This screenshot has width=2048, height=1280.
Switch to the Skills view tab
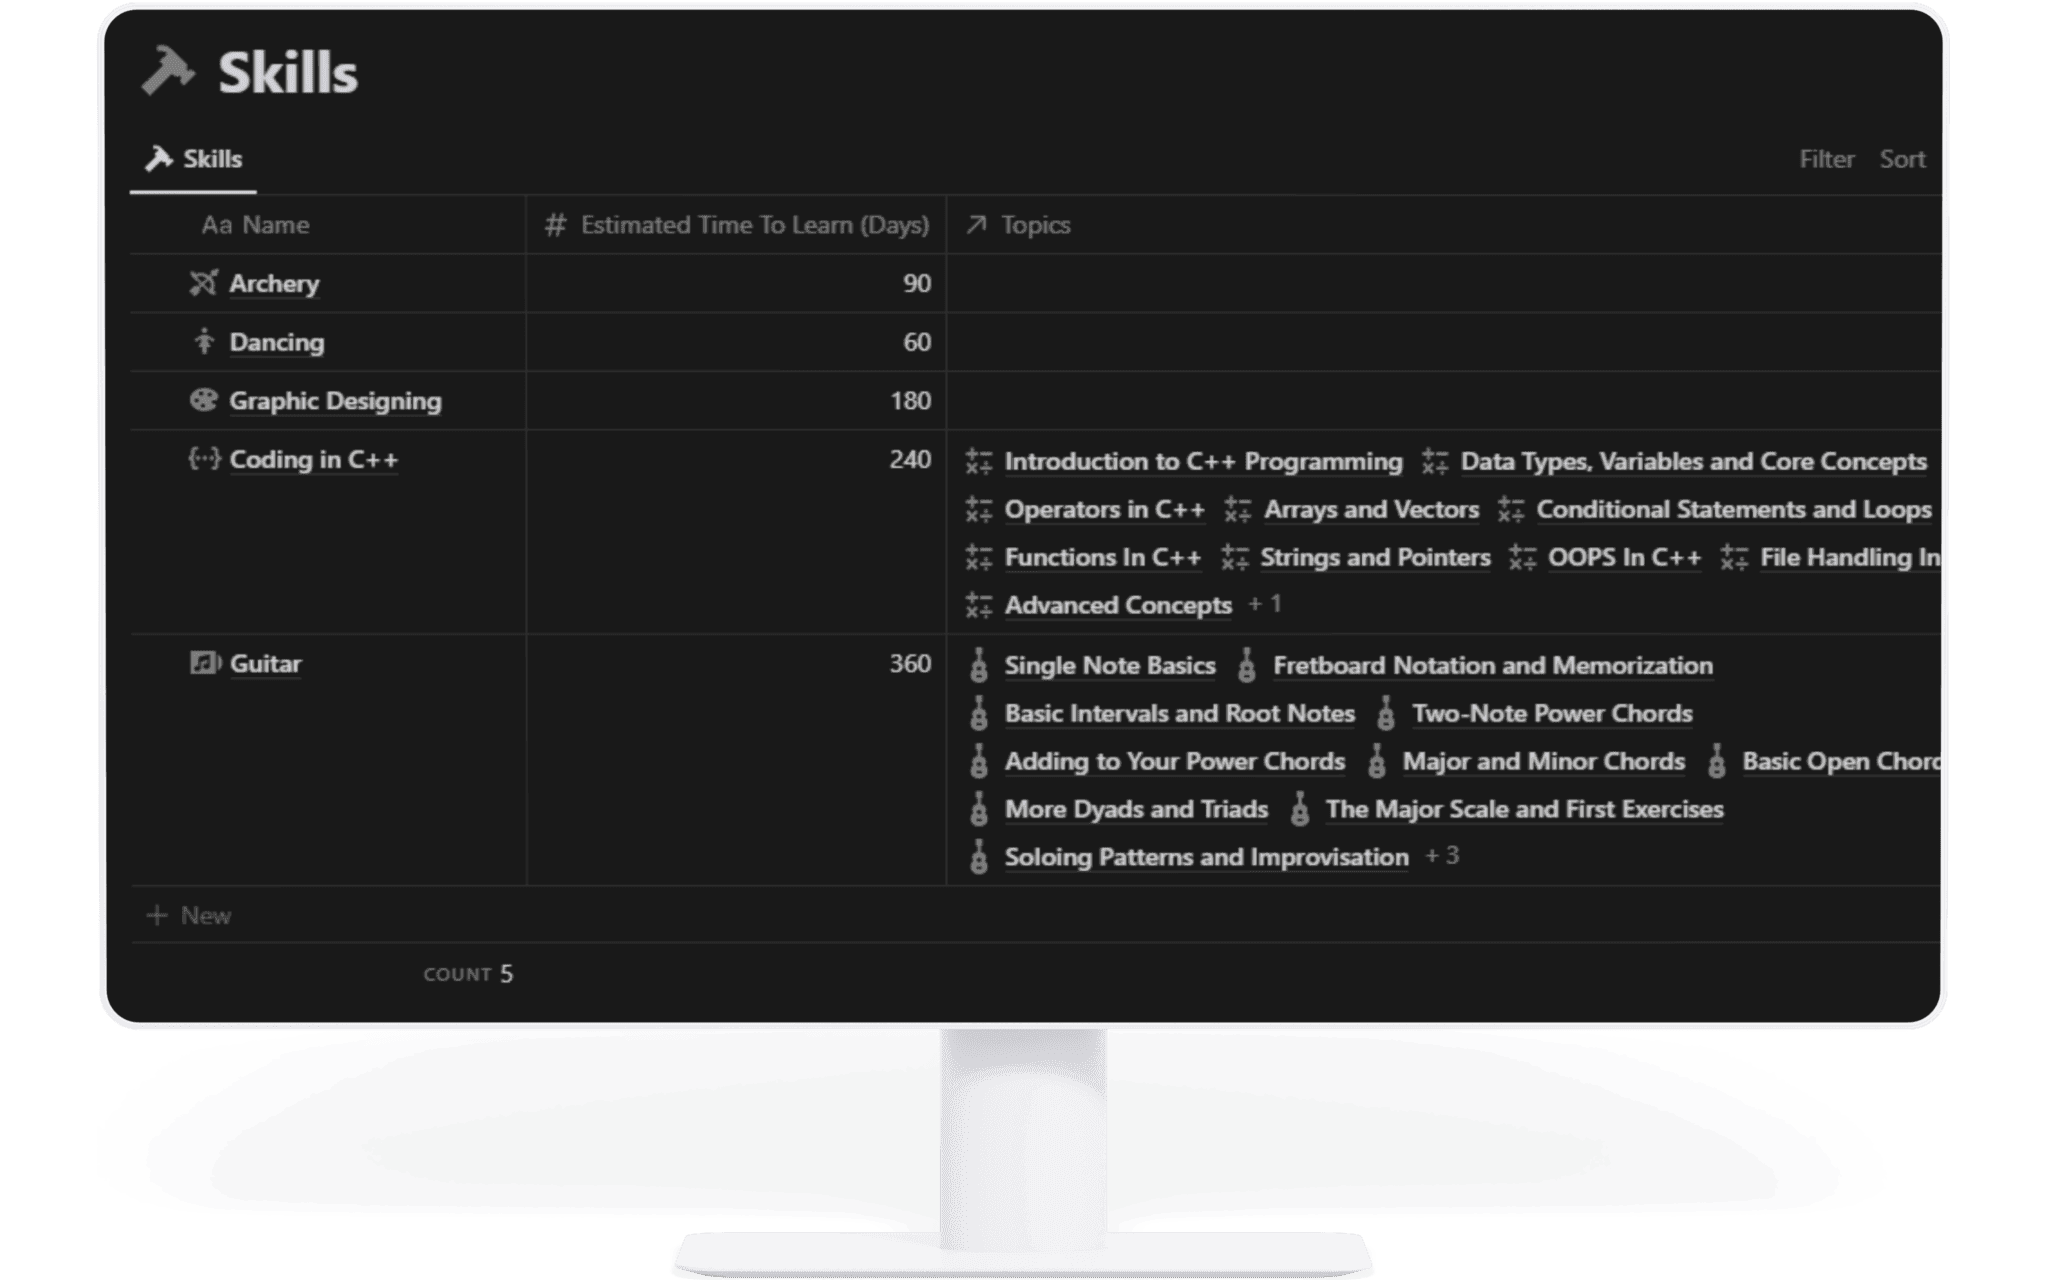(196, 157)
